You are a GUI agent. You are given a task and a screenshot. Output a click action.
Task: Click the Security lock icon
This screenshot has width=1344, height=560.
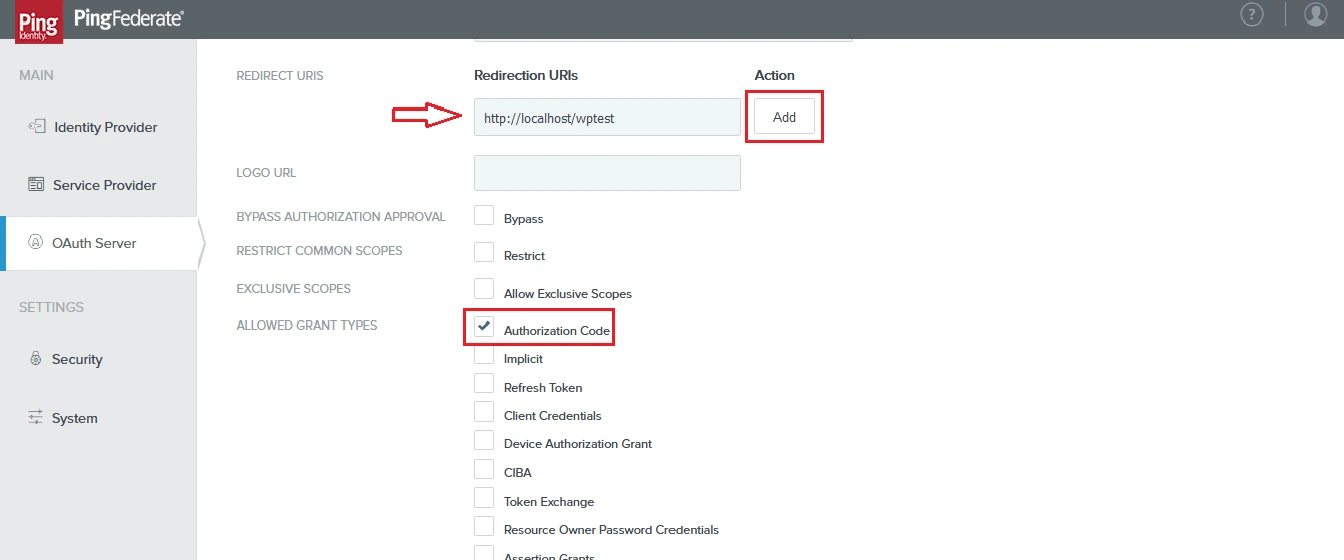click(36, 359)
